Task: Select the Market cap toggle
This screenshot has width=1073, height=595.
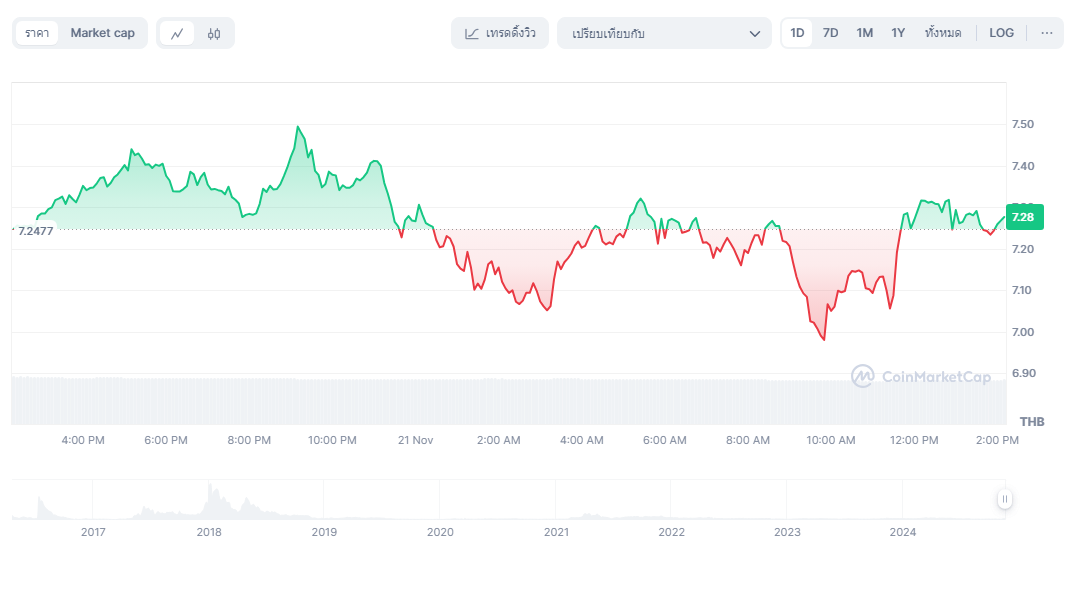Action: point(102,33)
